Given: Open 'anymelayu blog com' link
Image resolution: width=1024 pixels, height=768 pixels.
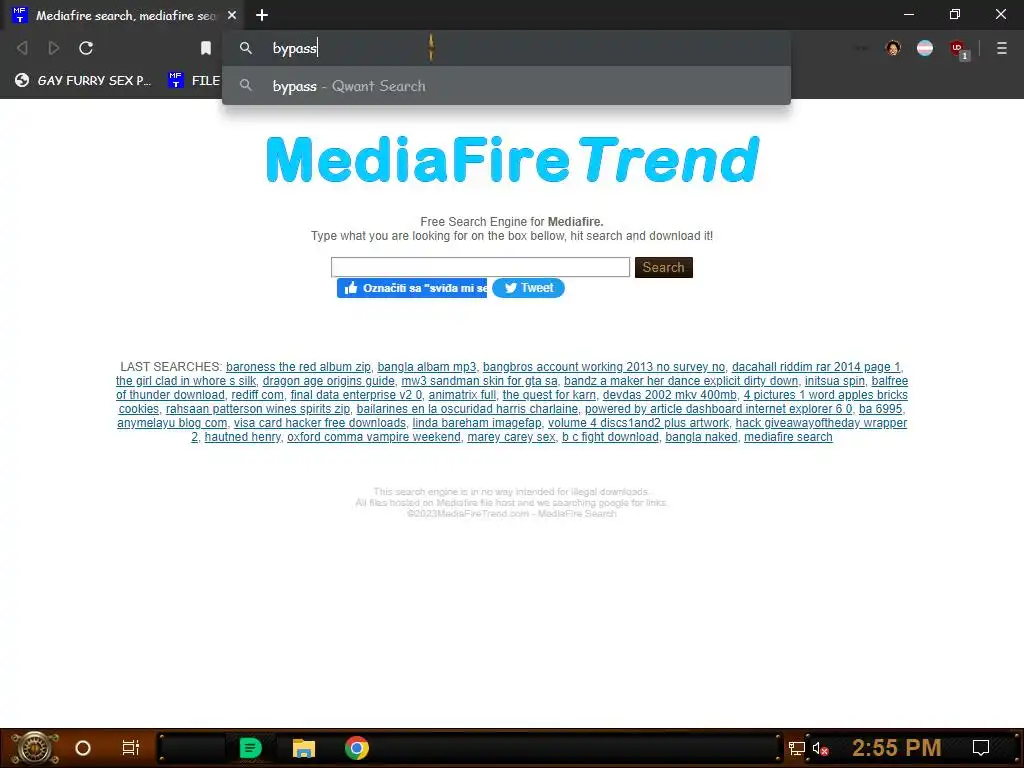Looking at the screenshot, I should pos(172,423).
